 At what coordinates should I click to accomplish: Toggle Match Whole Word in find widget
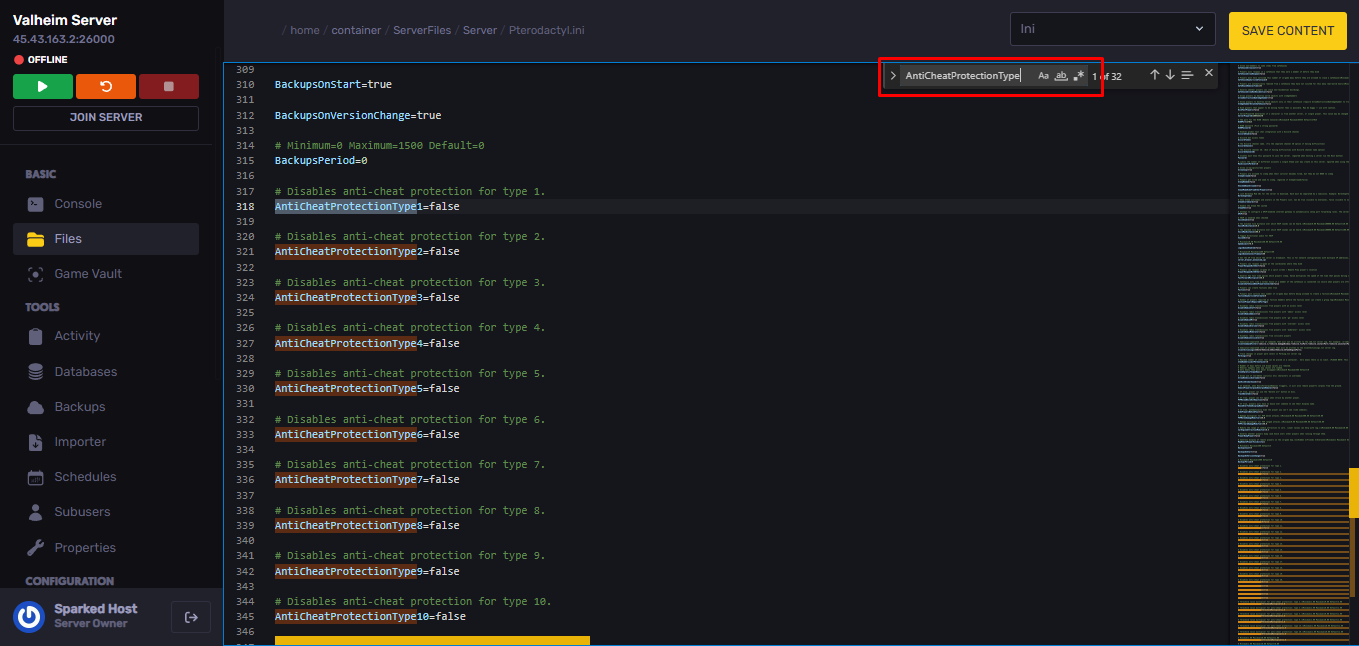click(1061, 76)
